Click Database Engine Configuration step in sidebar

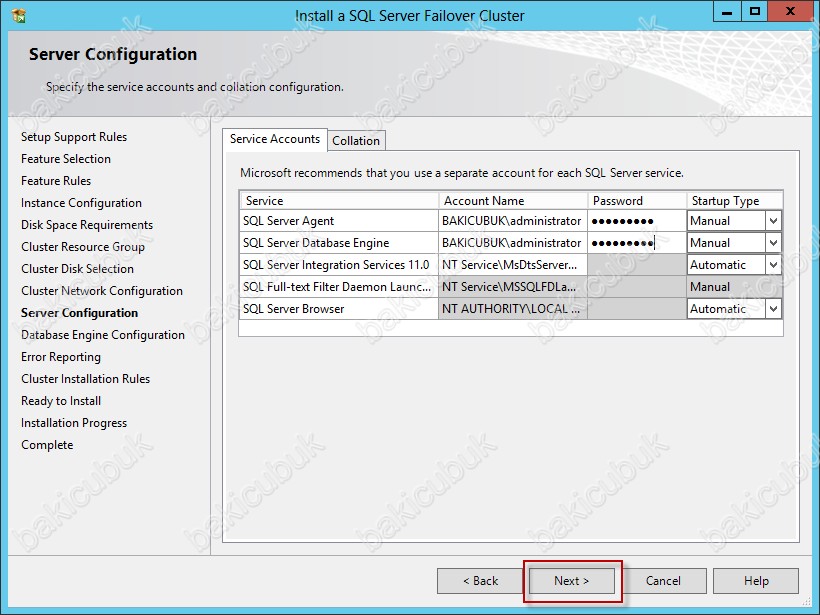click(x=103, y=335)
